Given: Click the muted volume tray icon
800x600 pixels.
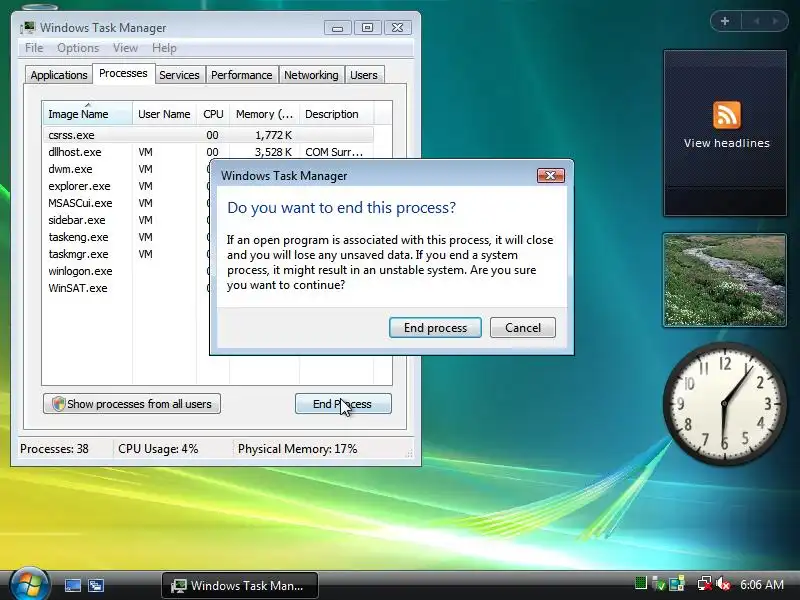Looking at the screenshot, I should pos(723,583).
